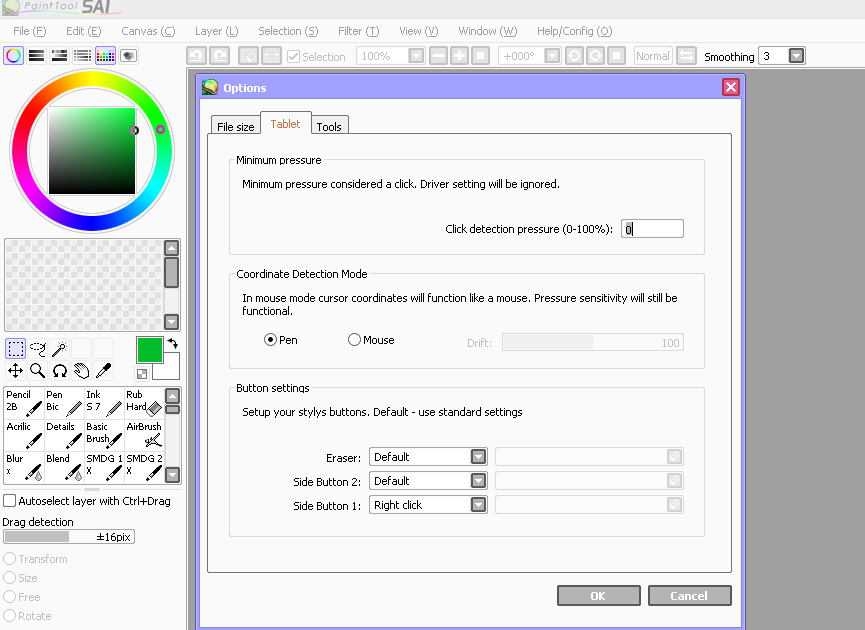The image size is (865, 630).
Task: Open the Side Button 1 dropdown
Action: point(478,505)
